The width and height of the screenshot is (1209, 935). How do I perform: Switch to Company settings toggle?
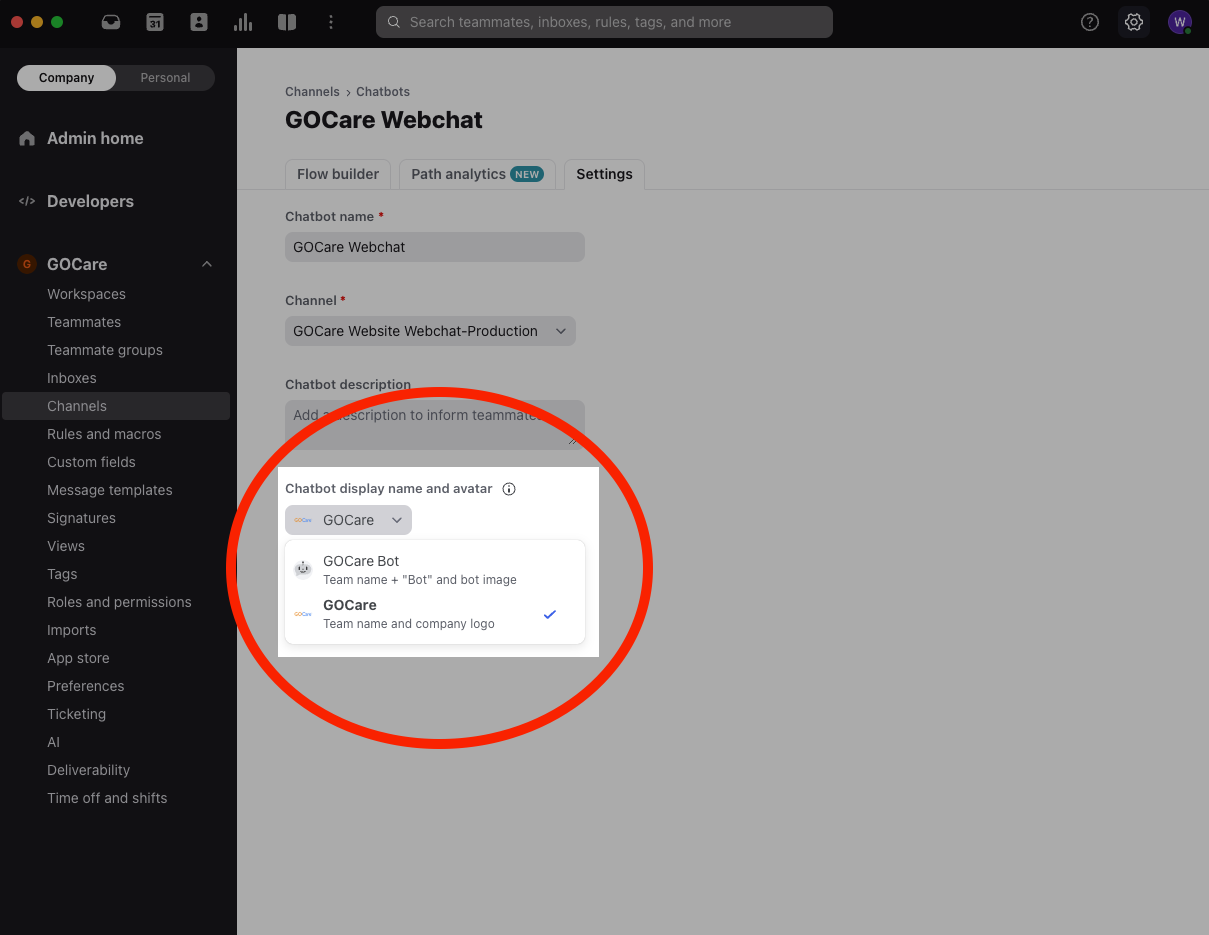pyautogui.click(x=67, y=78)
